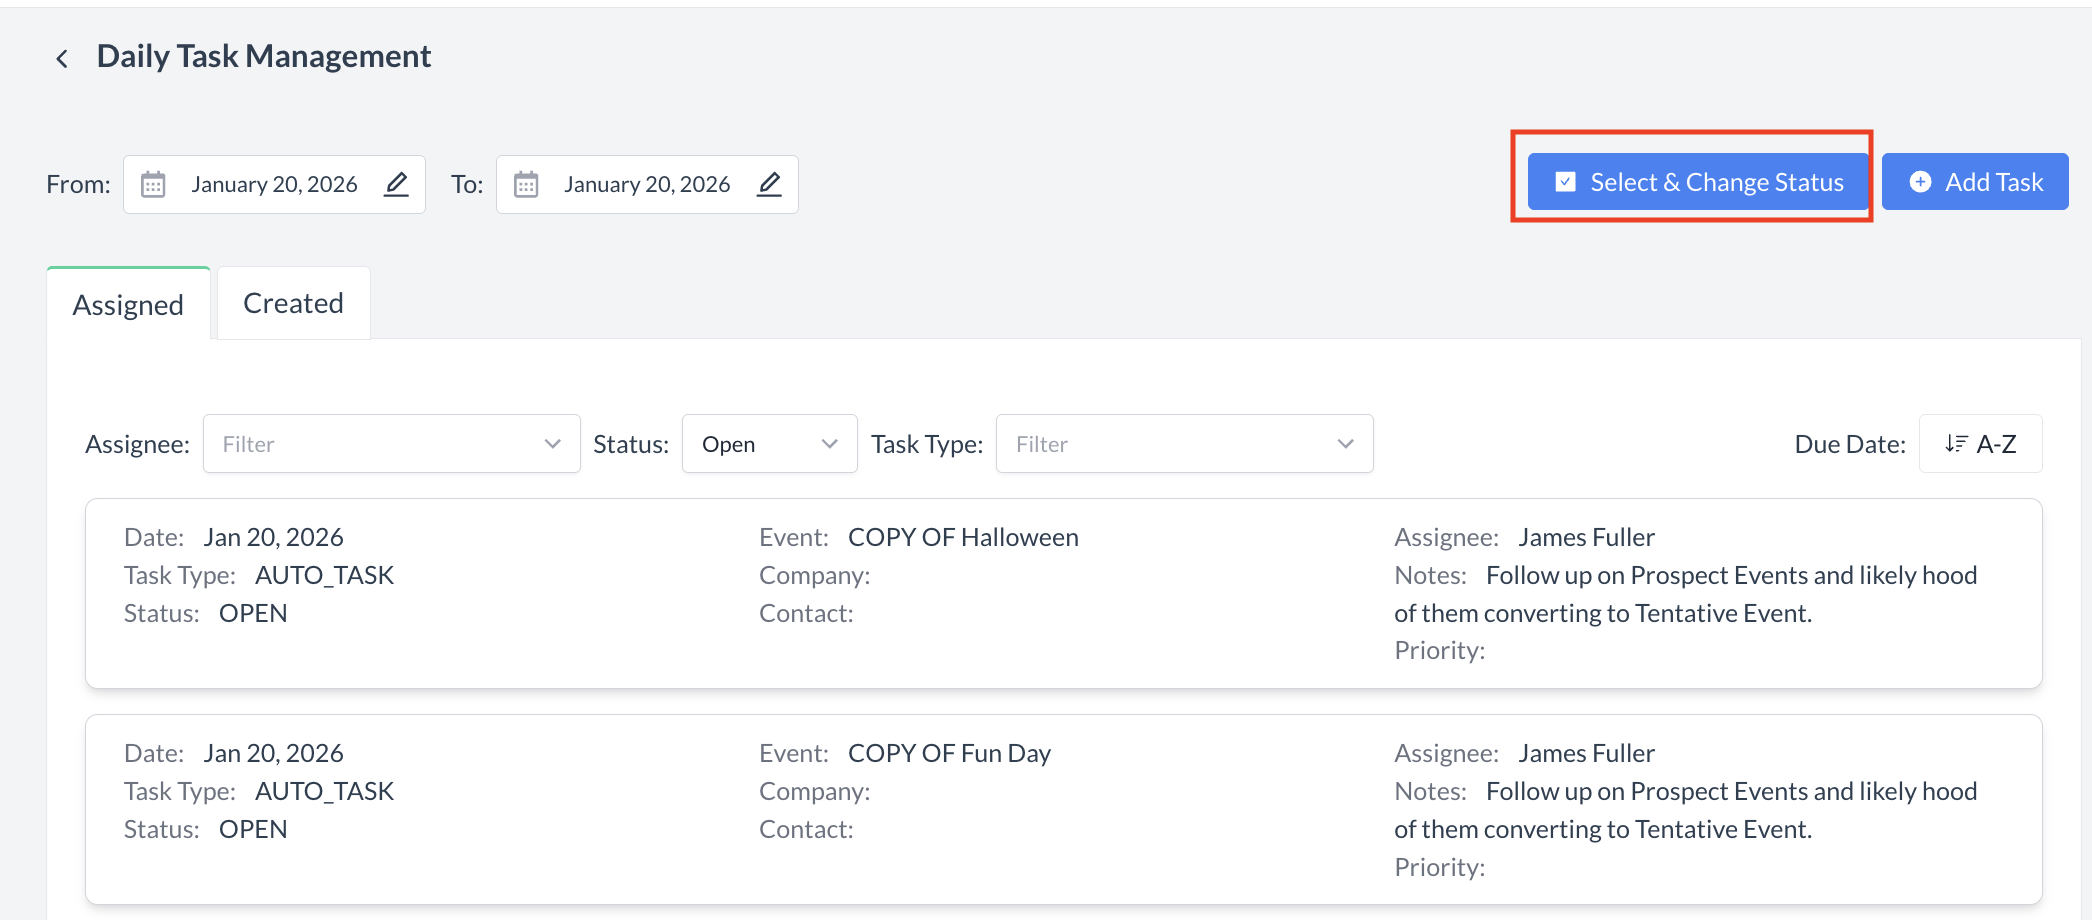The height and width of the screenshot is (920, 2092).
Task: Click the sort icon next to A-Z
Action: 1956,444
